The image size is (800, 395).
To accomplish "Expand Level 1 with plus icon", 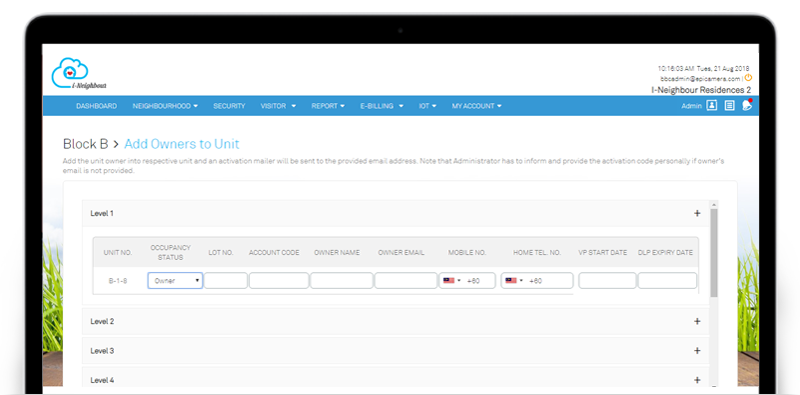I will tap(697, 213).
